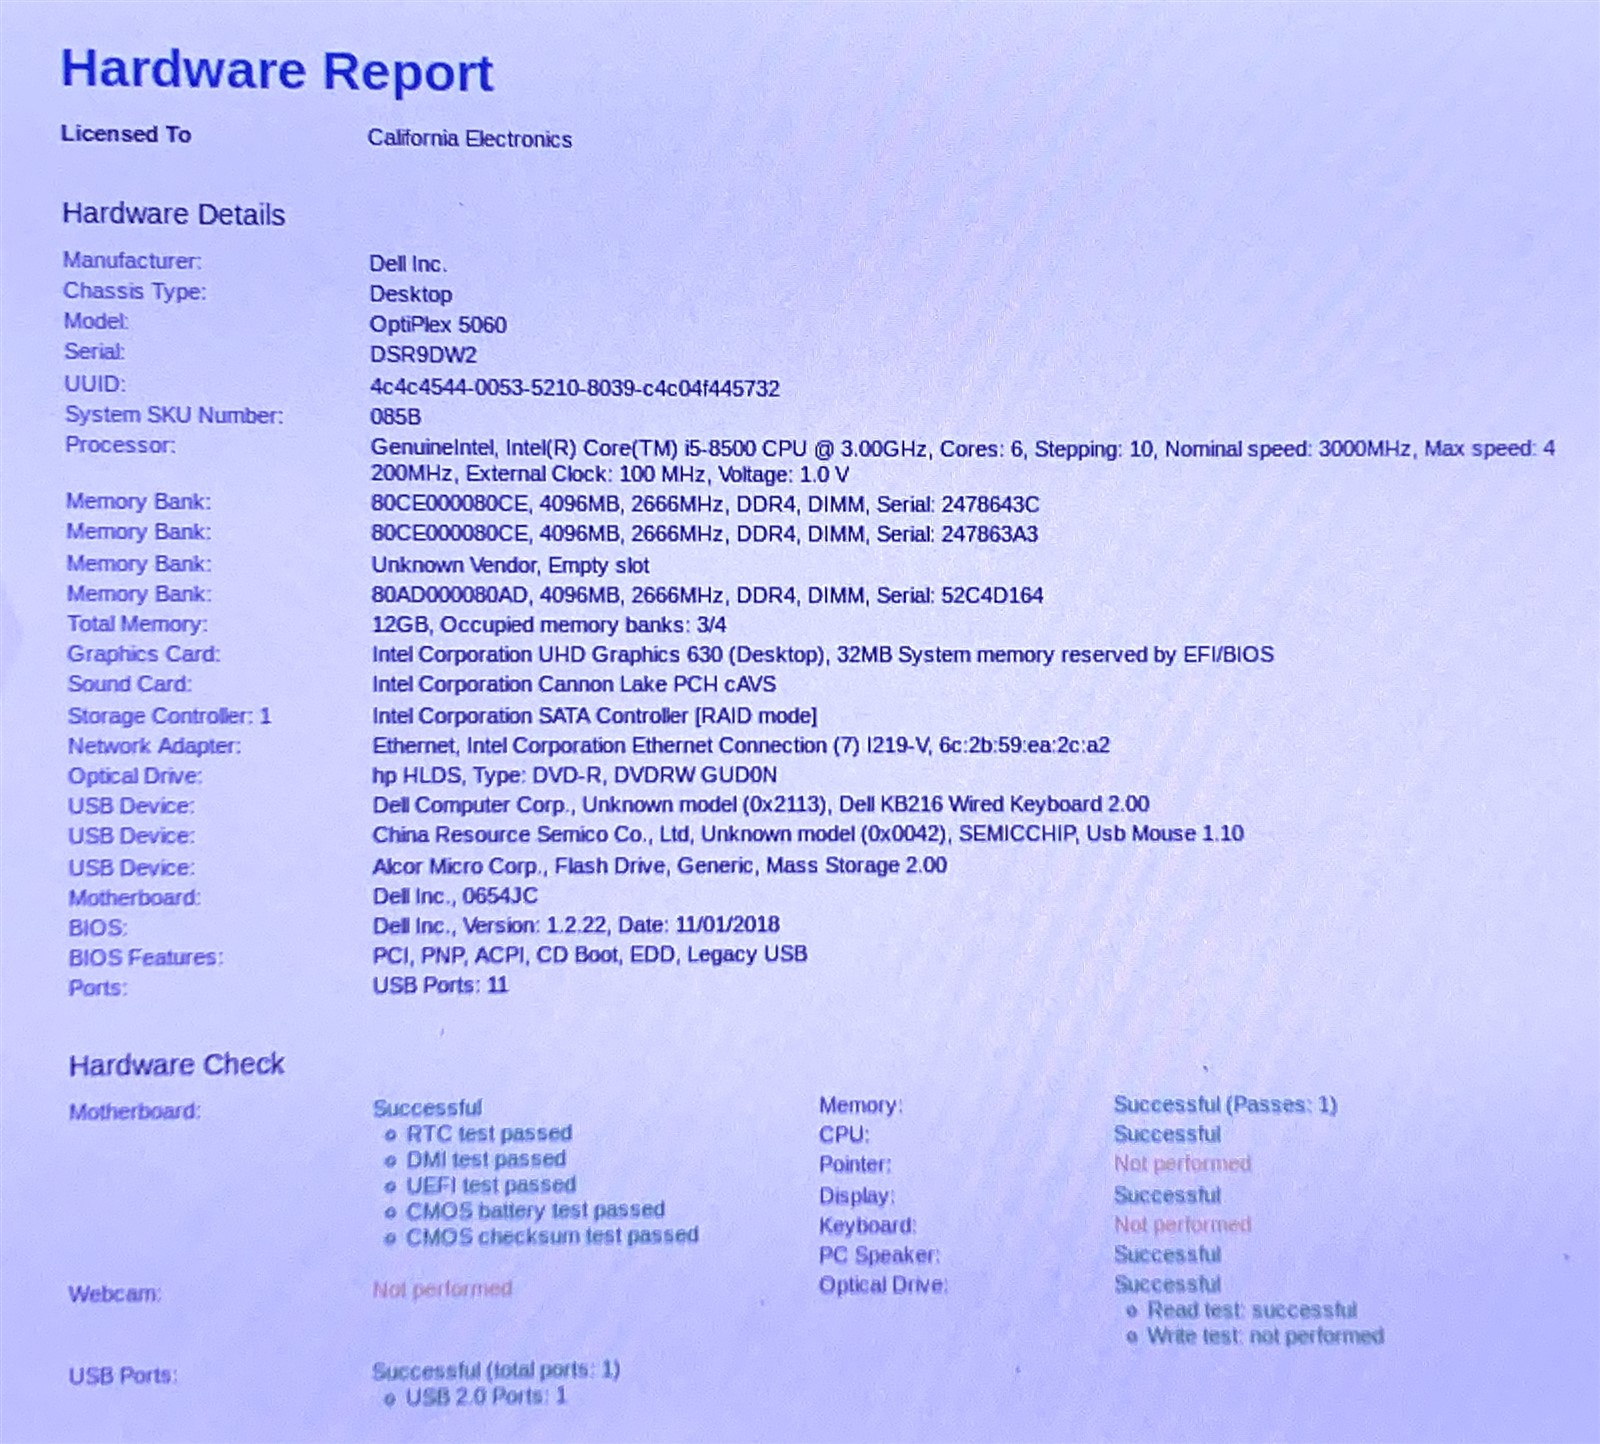Viewport: 1600px width, 1444px height.
Task: Click Keyboard 'Not performed' status
Action: point(1182,1225)
